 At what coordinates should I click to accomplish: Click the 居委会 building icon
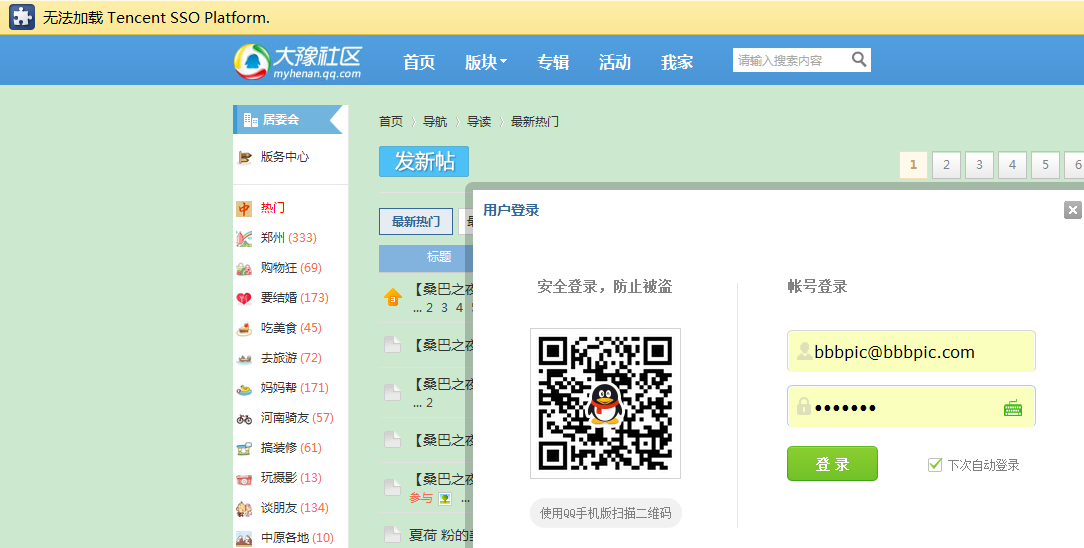tap(250, 120)
